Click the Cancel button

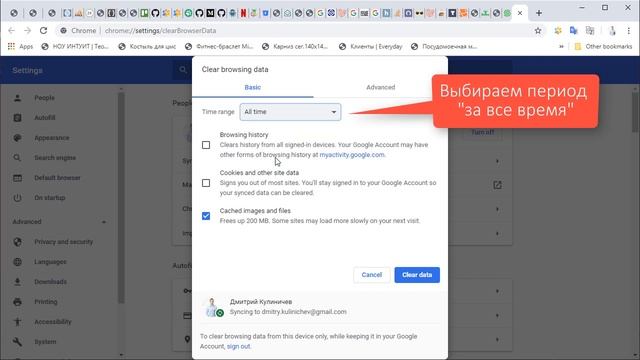tap(371, 275)
